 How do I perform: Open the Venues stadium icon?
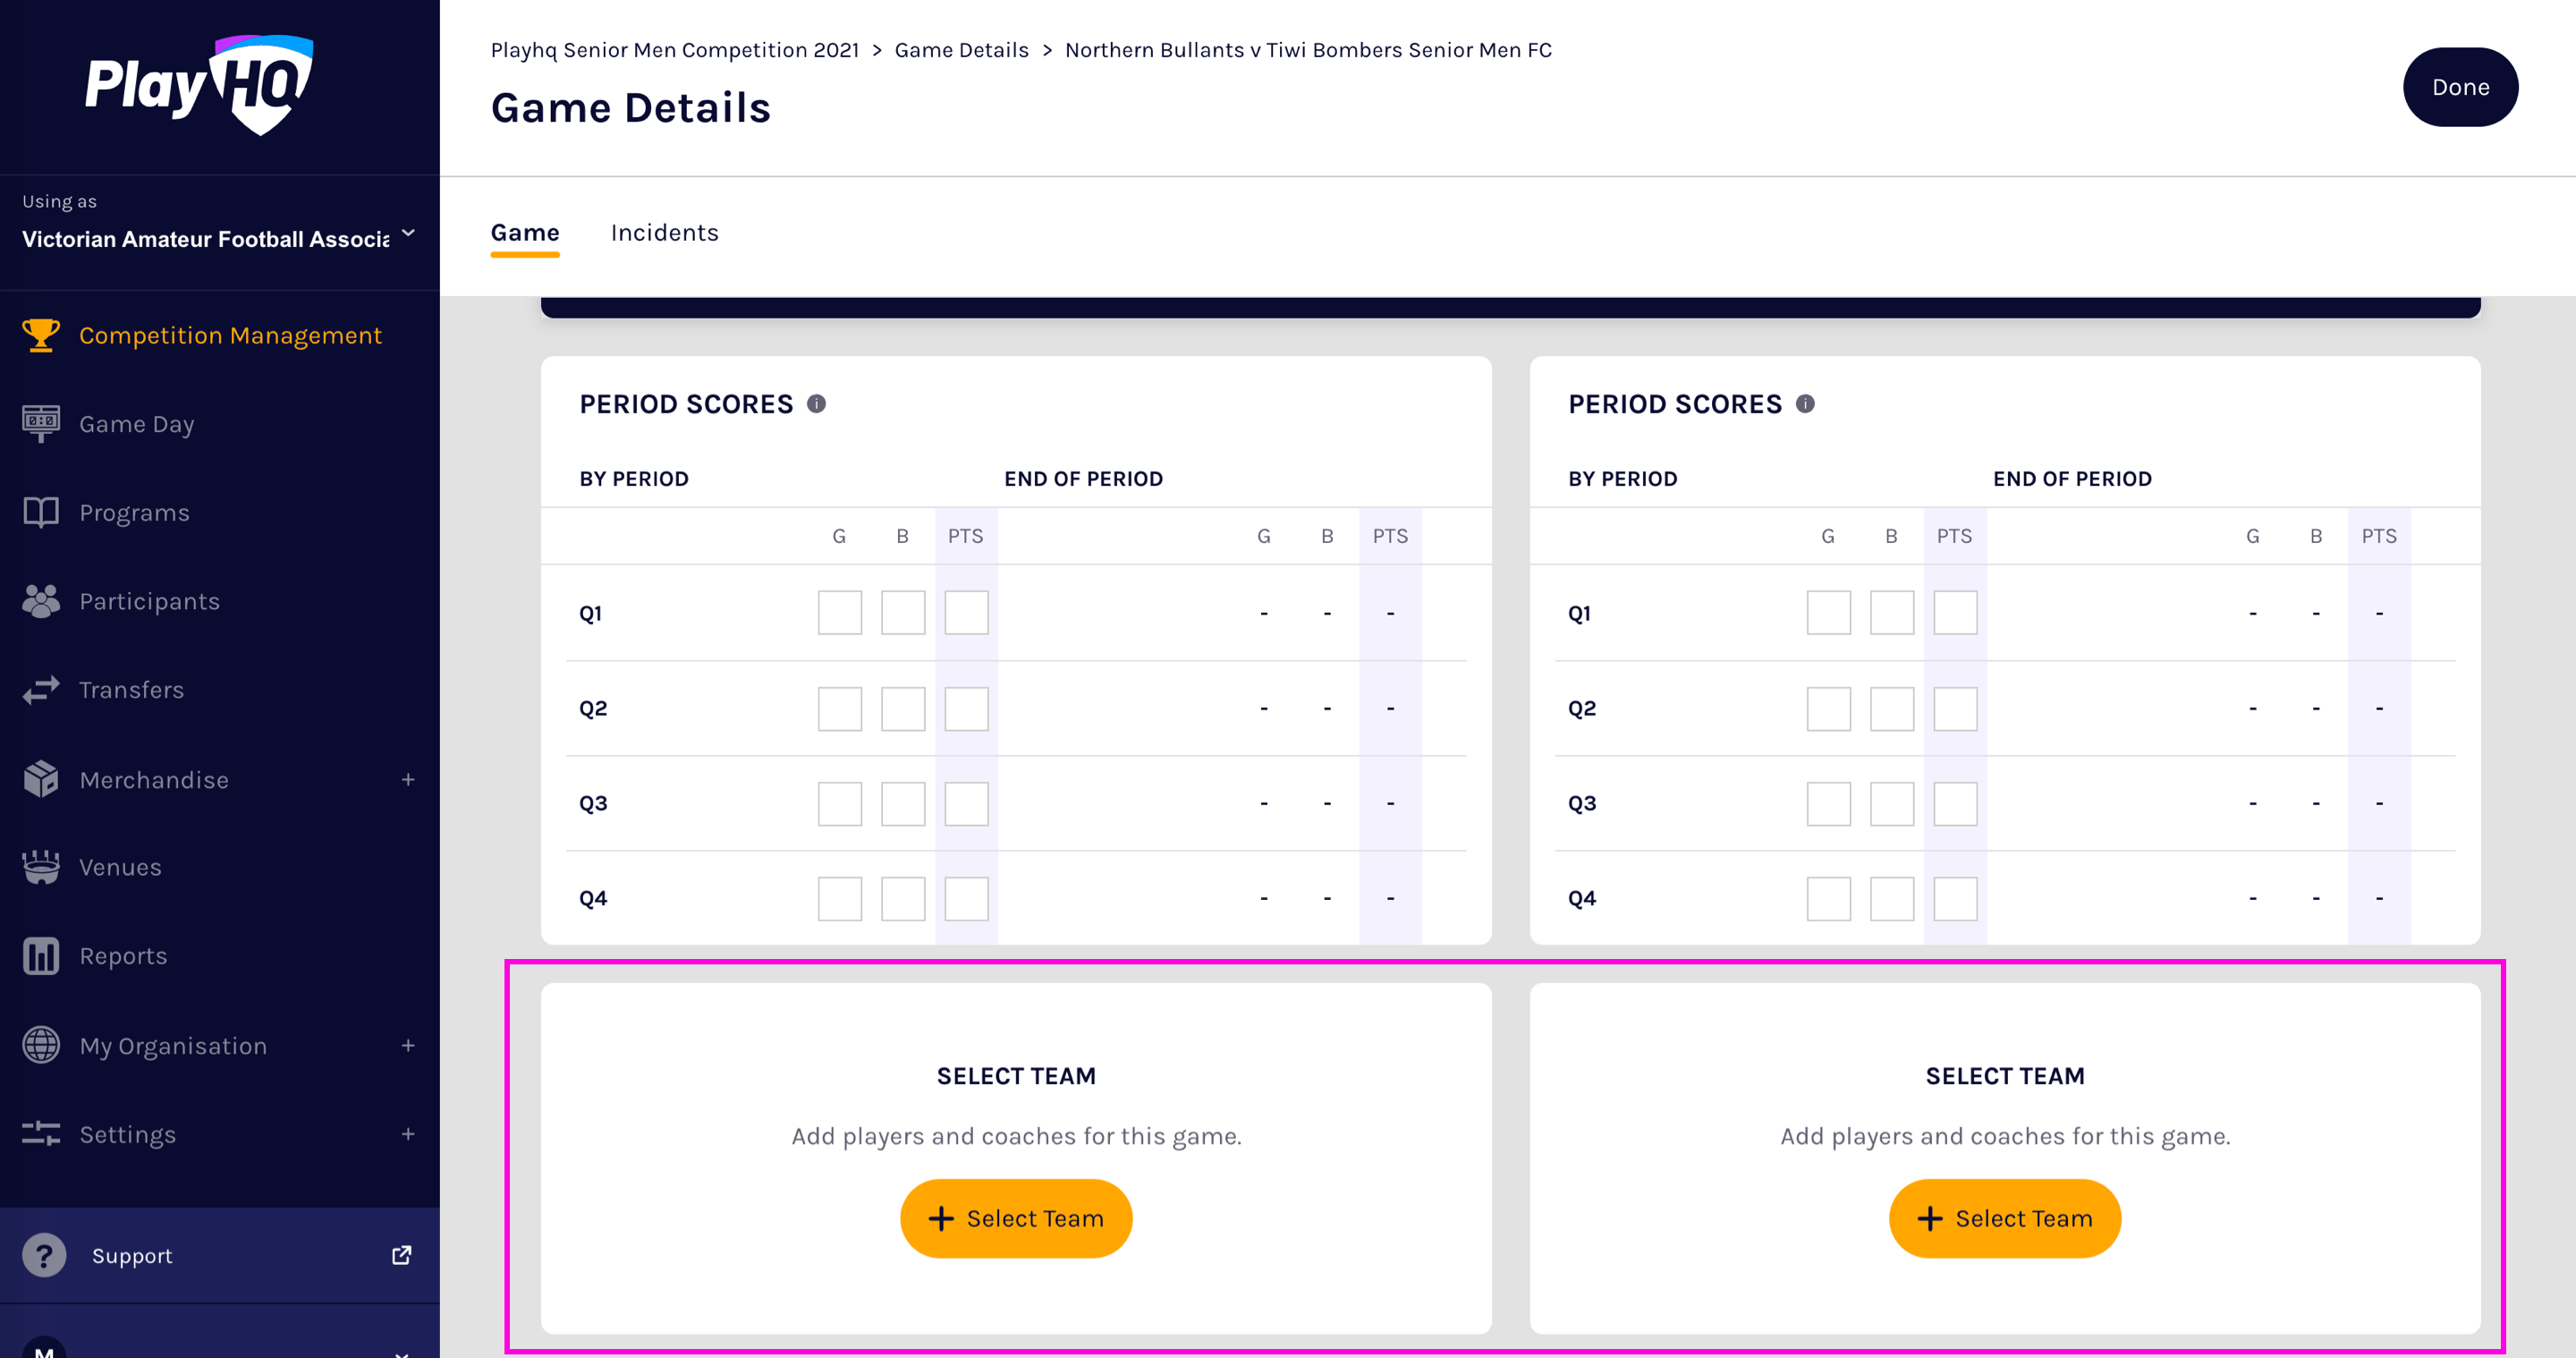click(x=41, y=867)
